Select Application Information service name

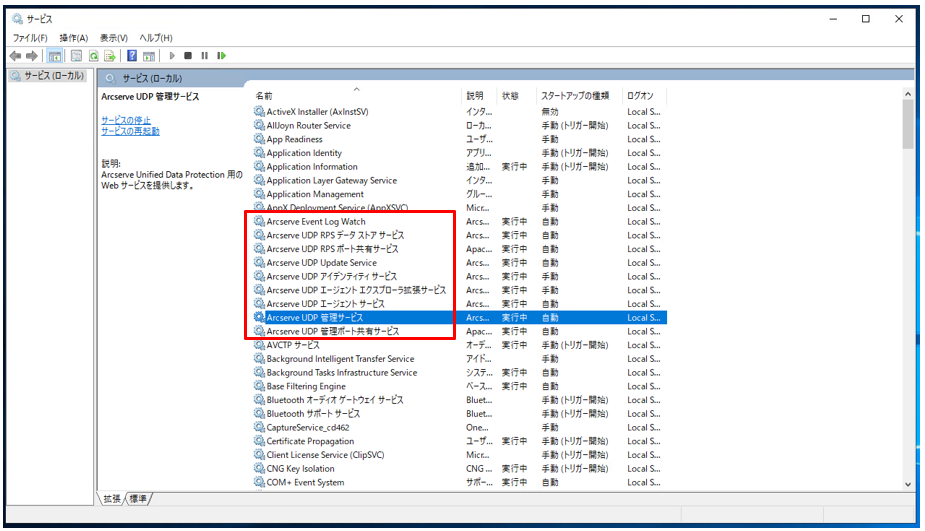click(x=312, y=166)
